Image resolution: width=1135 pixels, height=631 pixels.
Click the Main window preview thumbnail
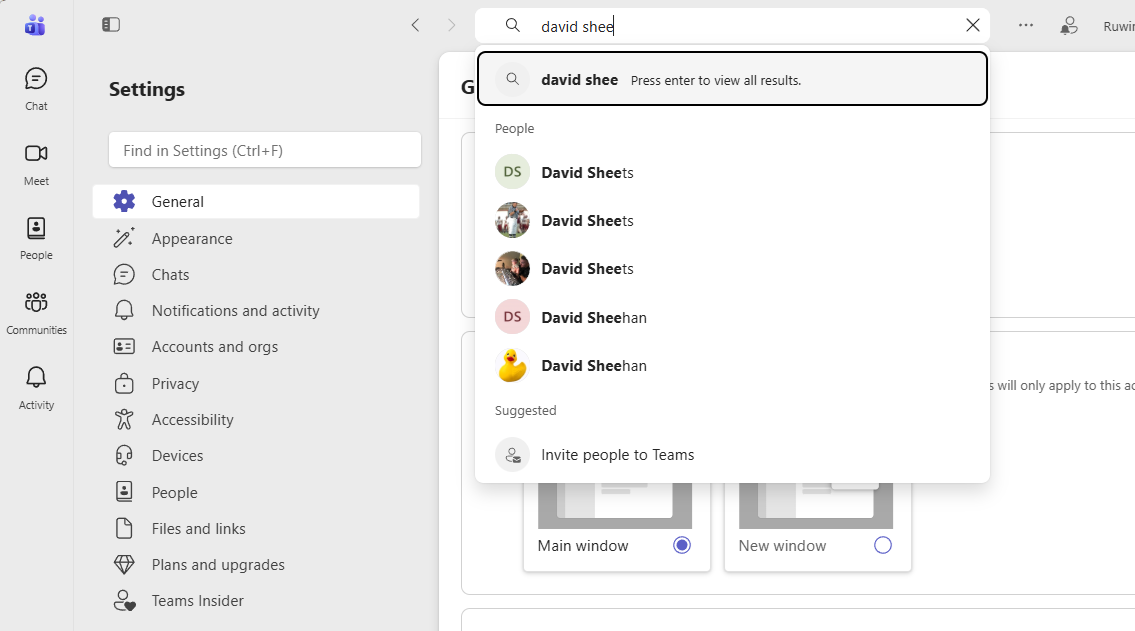615,505
